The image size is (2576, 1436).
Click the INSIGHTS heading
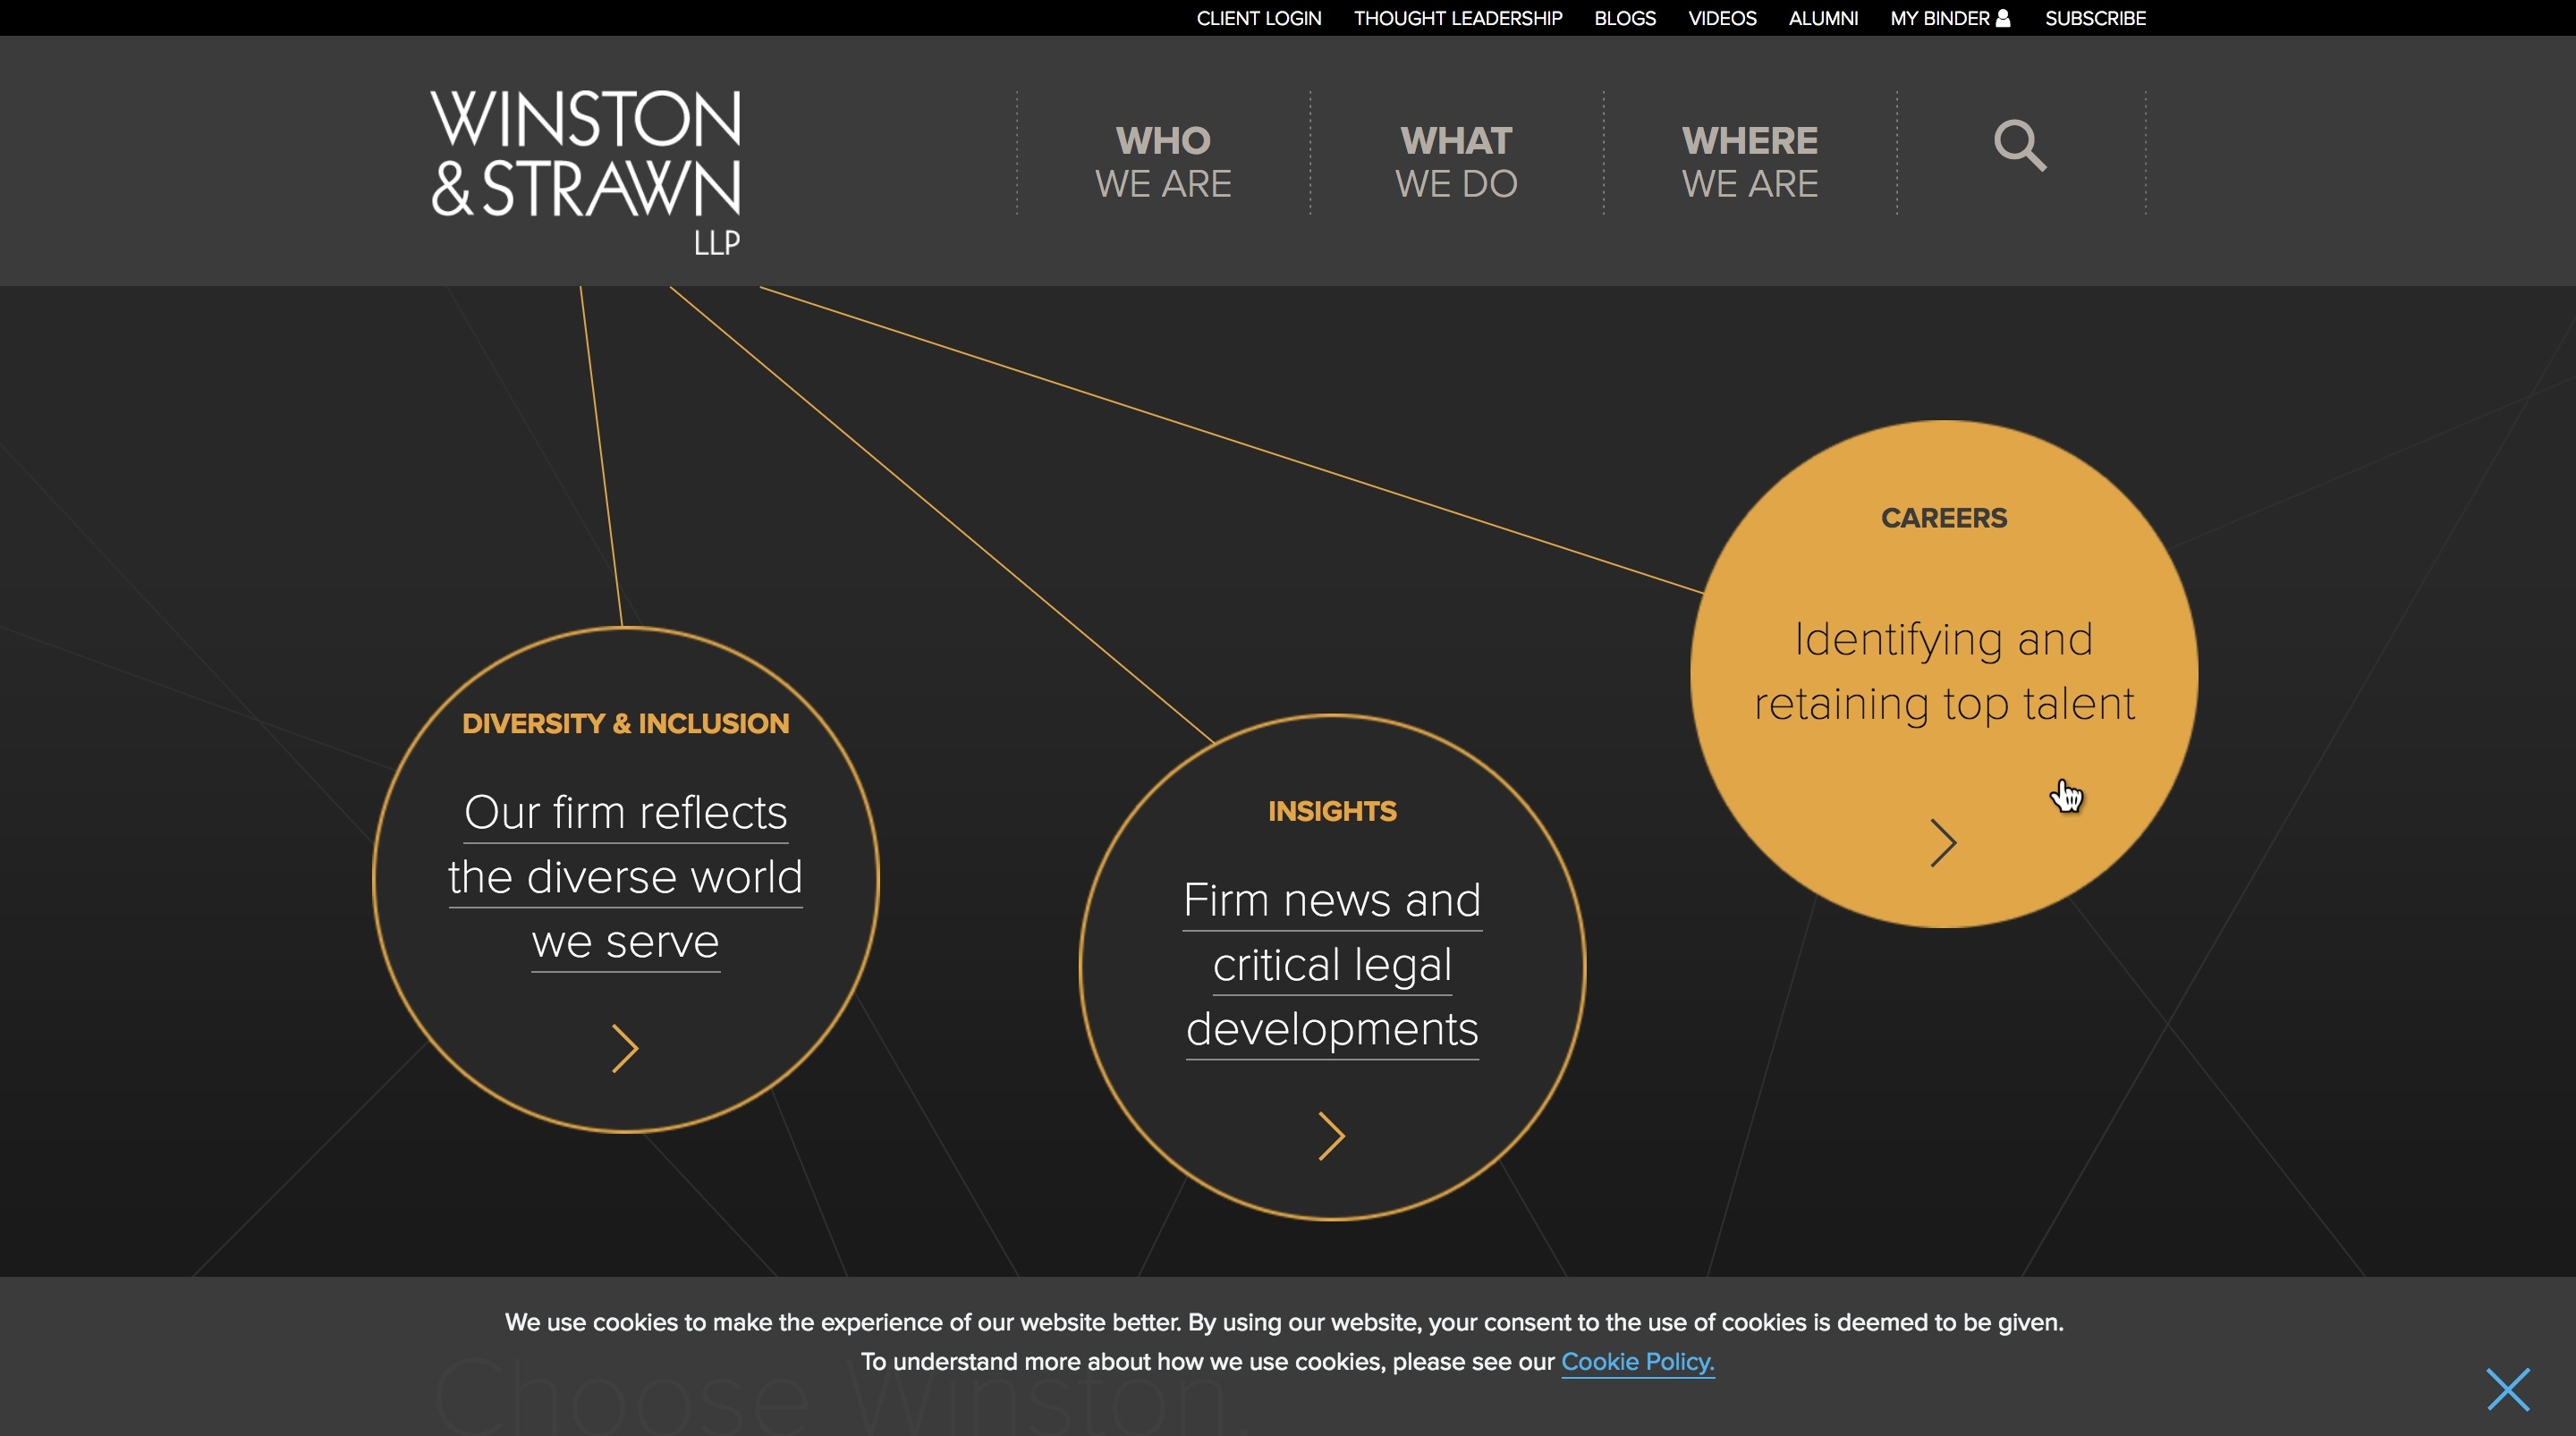click(1332, 811)
